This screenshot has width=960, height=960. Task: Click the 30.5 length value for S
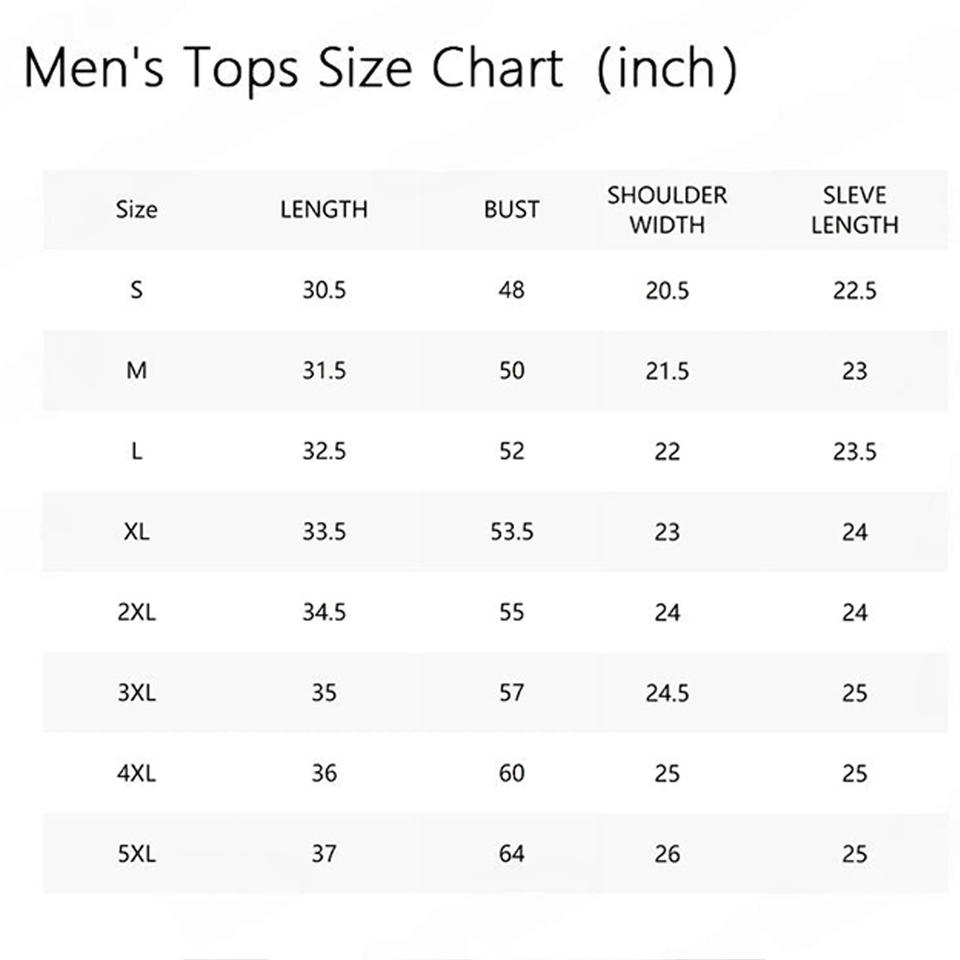click(324, 291)
